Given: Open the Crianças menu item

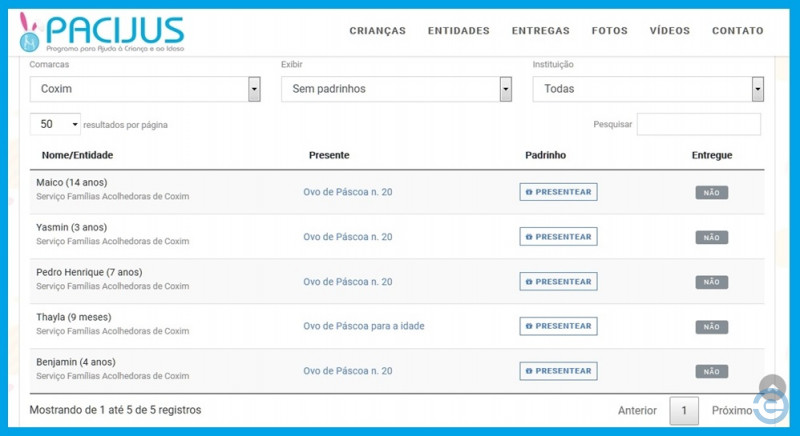Looking at the screenshot, I should coord(378,31).
